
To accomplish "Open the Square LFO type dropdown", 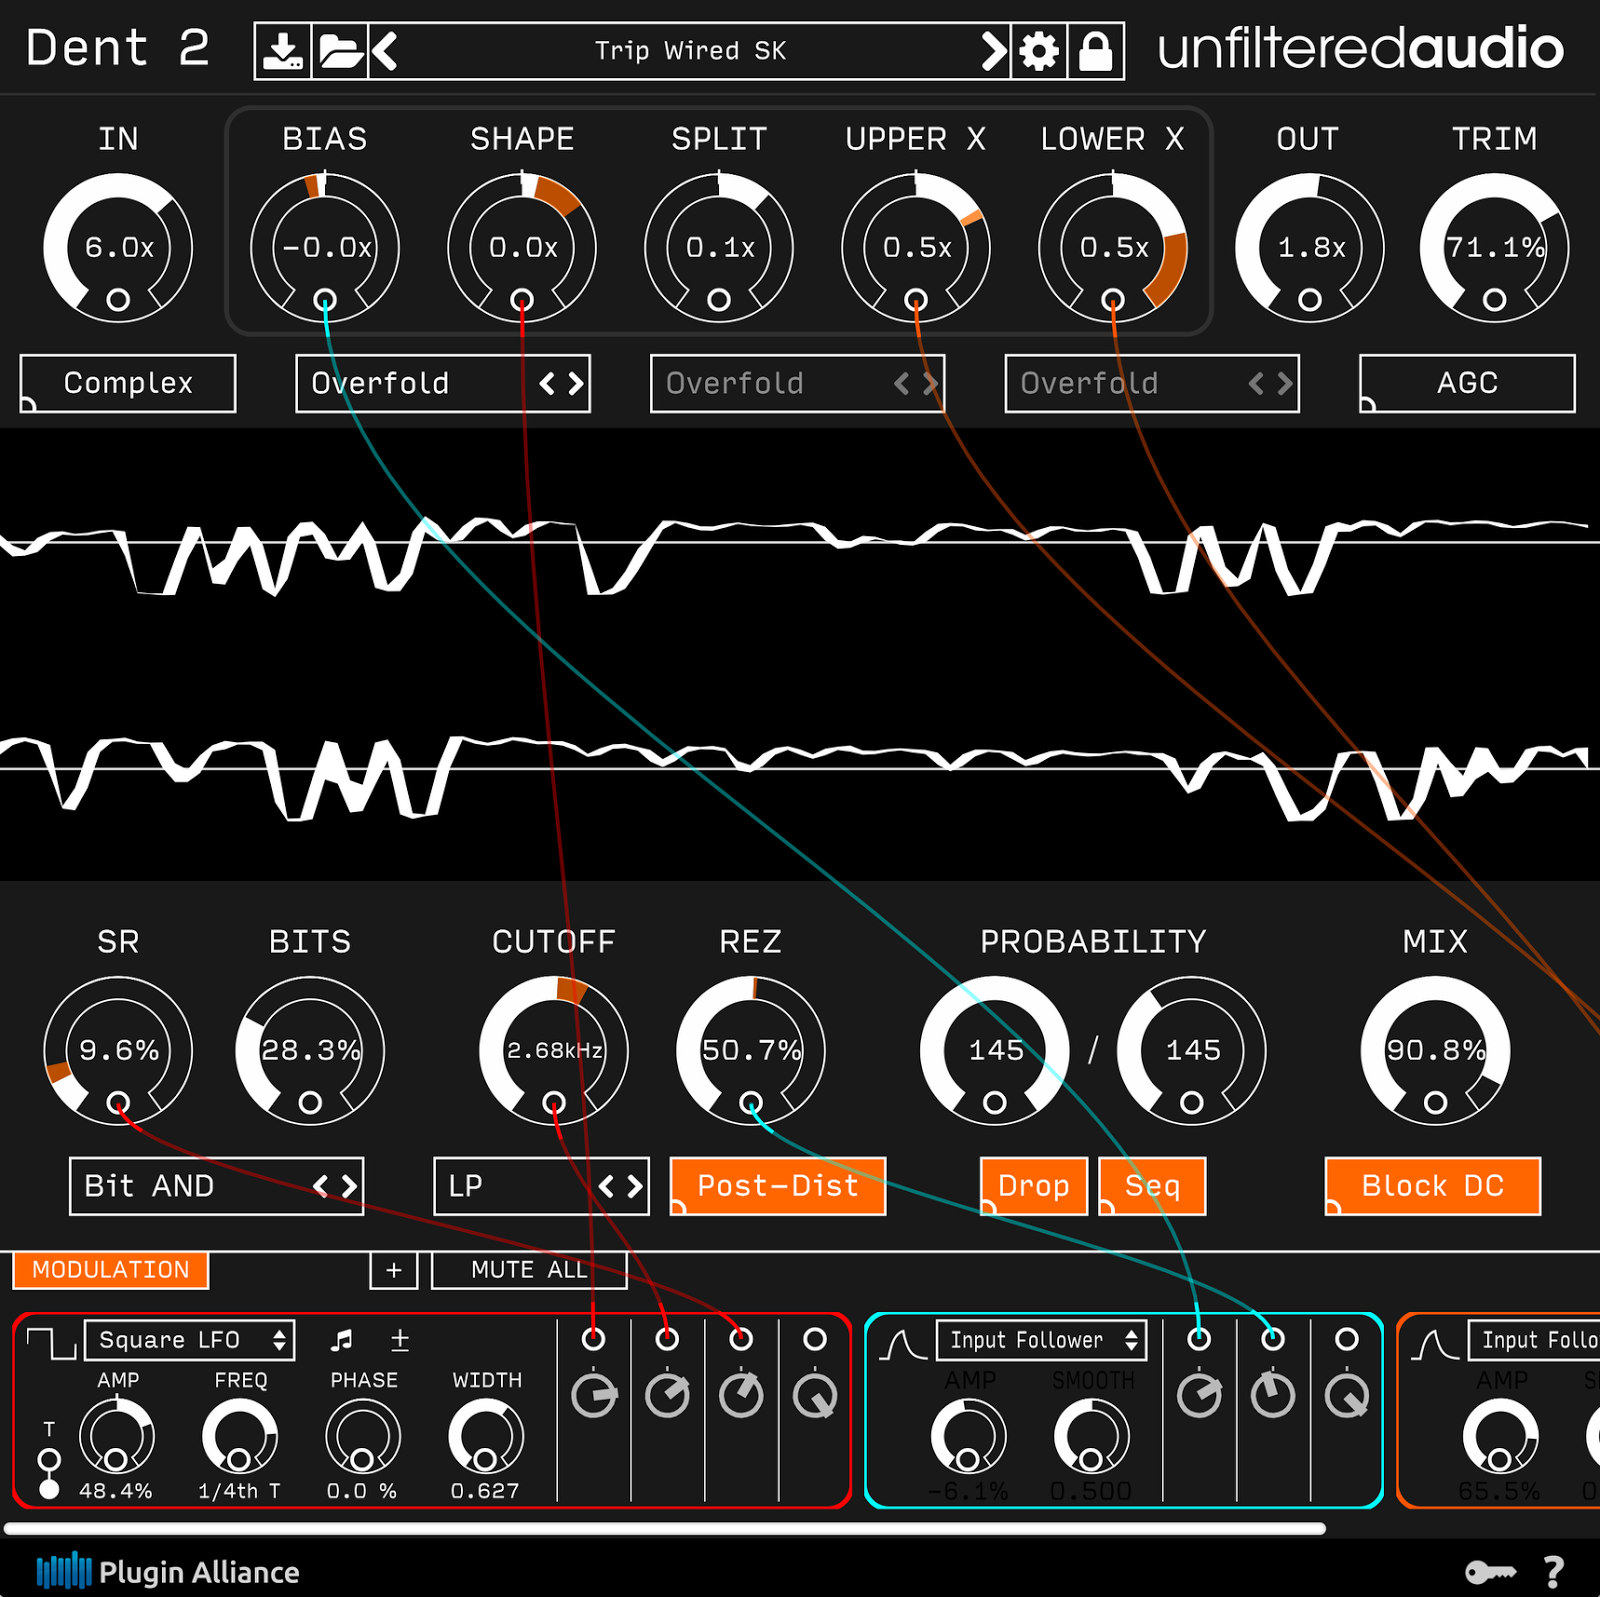I will (189, 1340).
